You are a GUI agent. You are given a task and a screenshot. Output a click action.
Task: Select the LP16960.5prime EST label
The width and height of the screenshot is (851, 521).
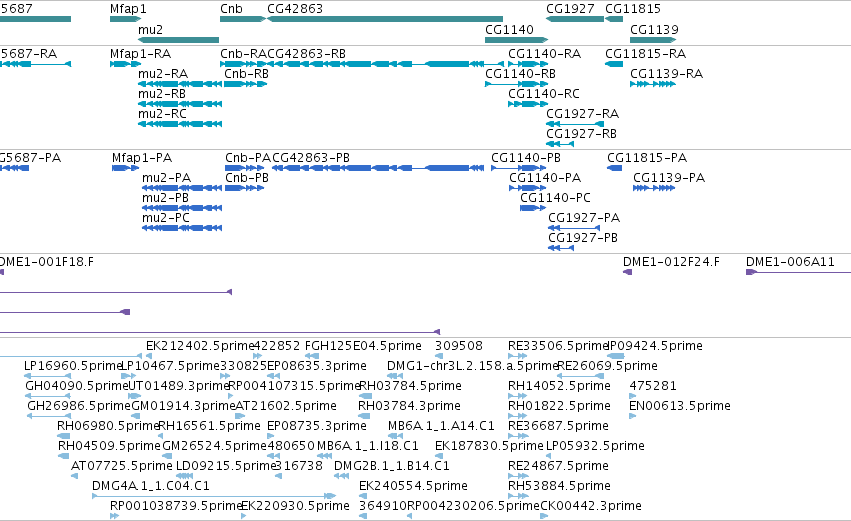[x=72, y=366]
